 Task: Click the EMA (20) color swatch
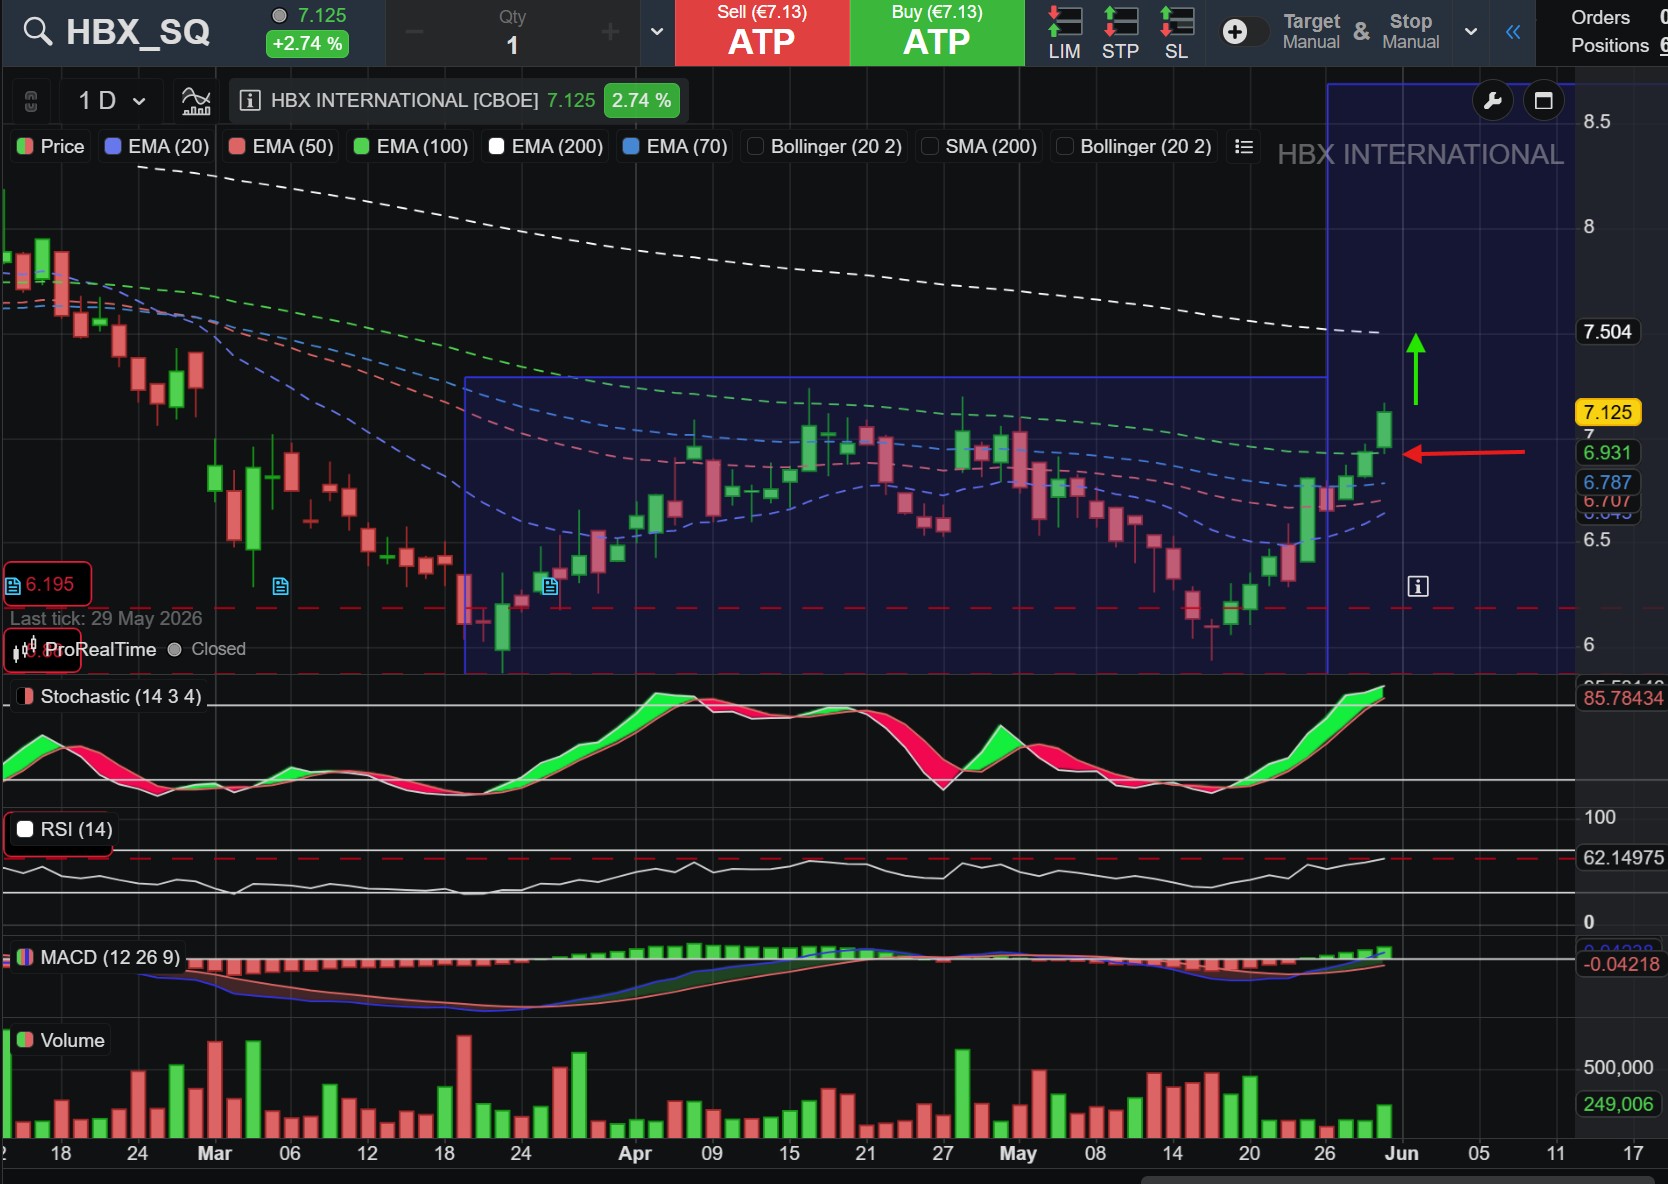(x=113, y=147)
